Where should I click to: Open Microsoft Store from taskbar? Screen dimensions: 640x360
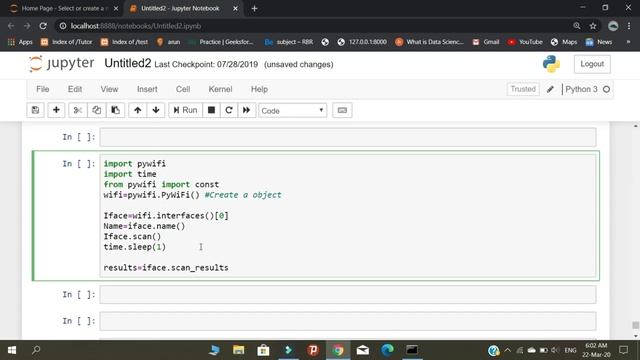263,350
